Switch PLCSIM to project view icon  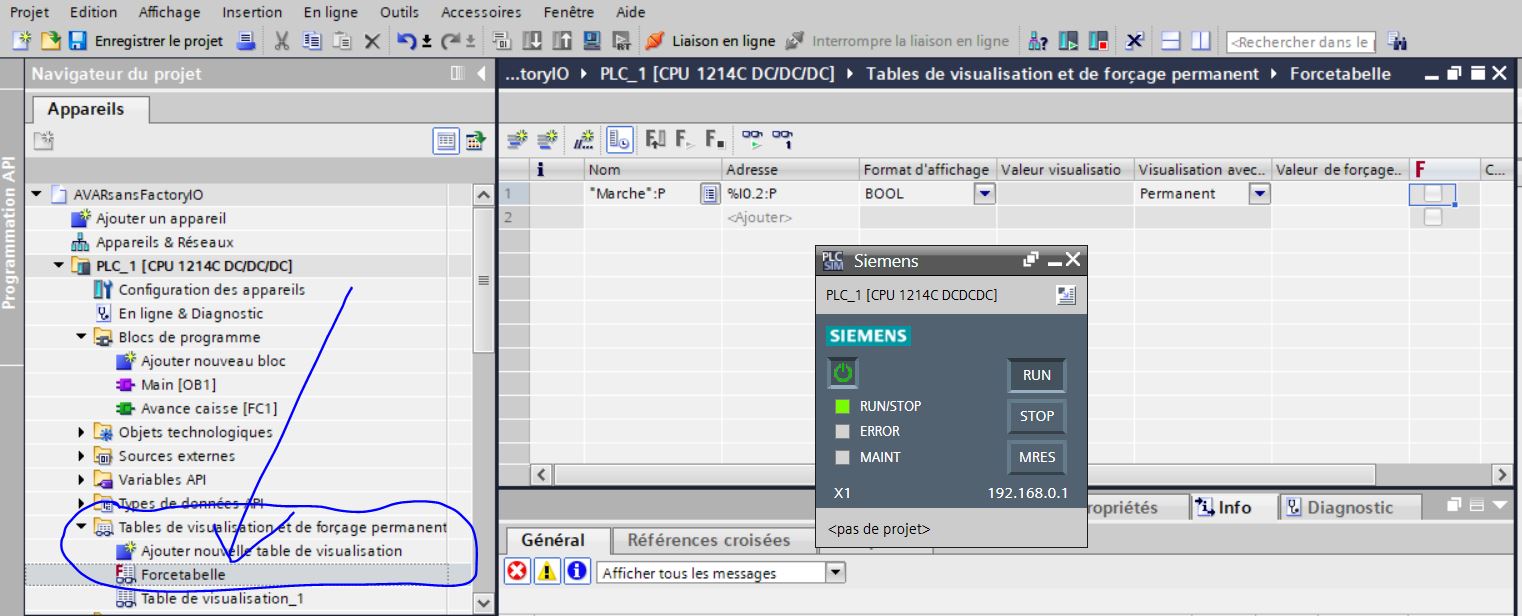point(1065,295)
